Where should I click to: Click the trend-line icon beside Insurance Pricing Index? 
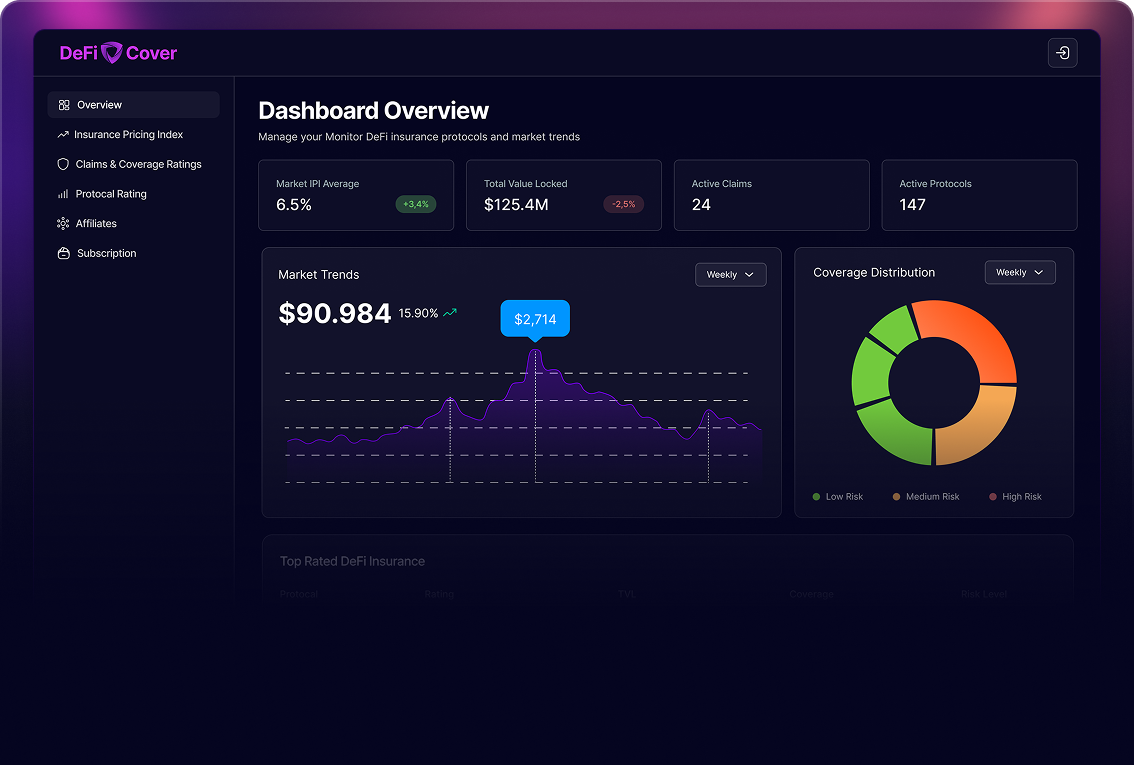point(62,134)
